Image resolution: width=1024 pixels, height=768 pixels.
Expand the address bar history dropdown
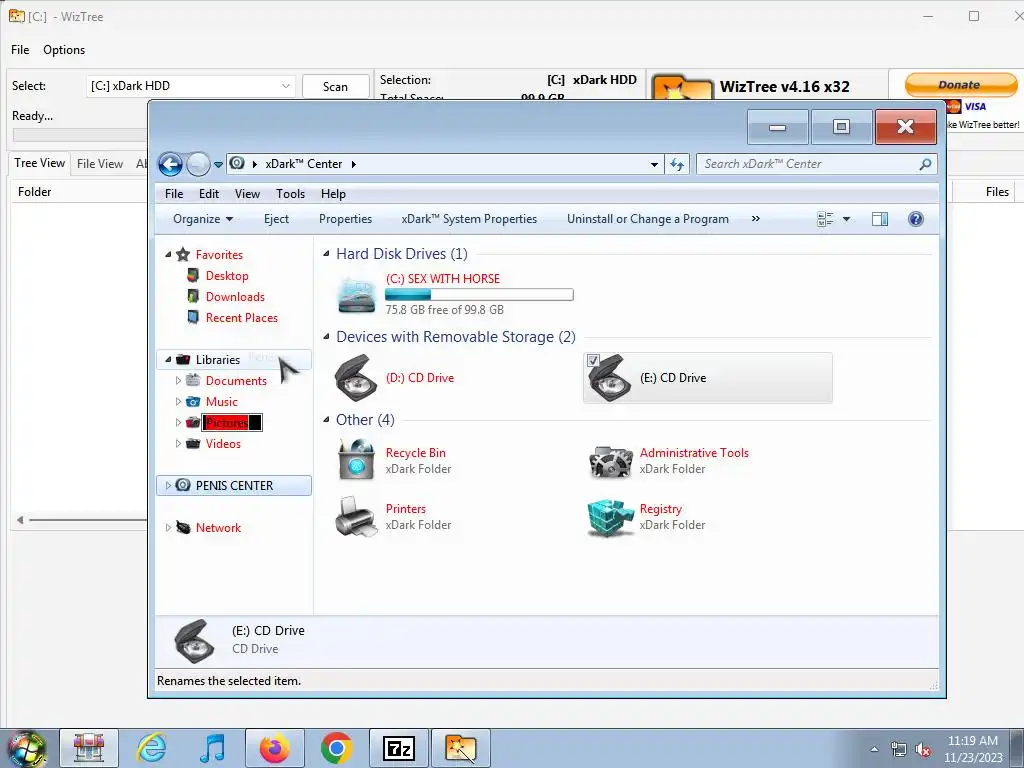click(x=654, y=165)
